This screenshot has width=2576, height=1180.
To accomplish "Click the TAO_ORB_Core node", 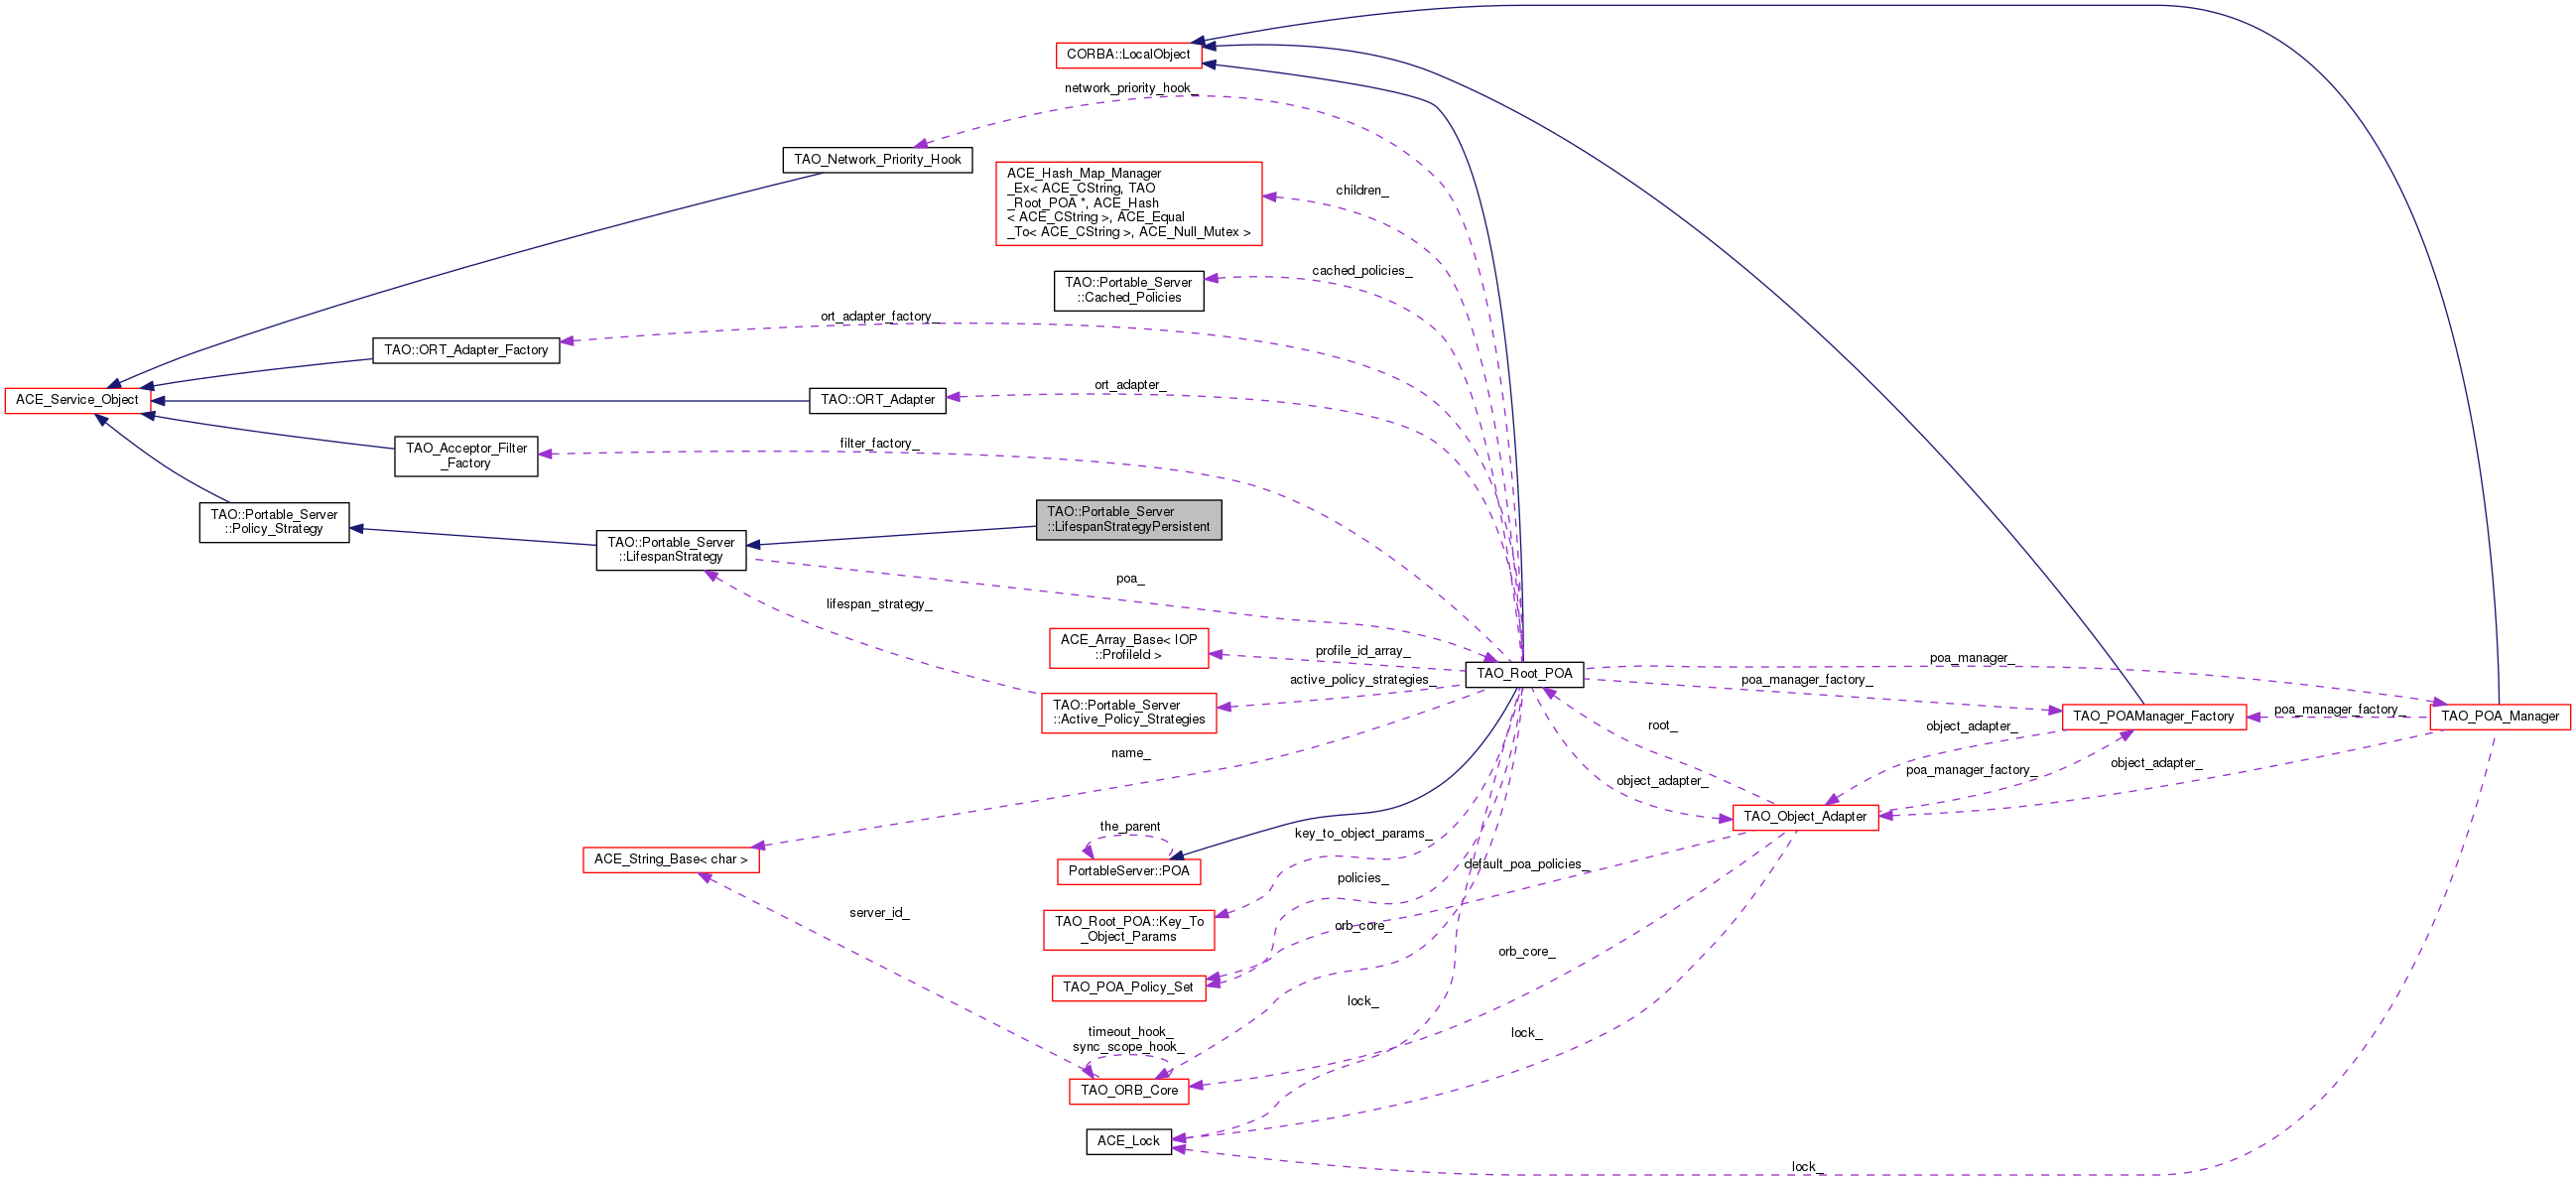I will click(x=1128, y=1091).
